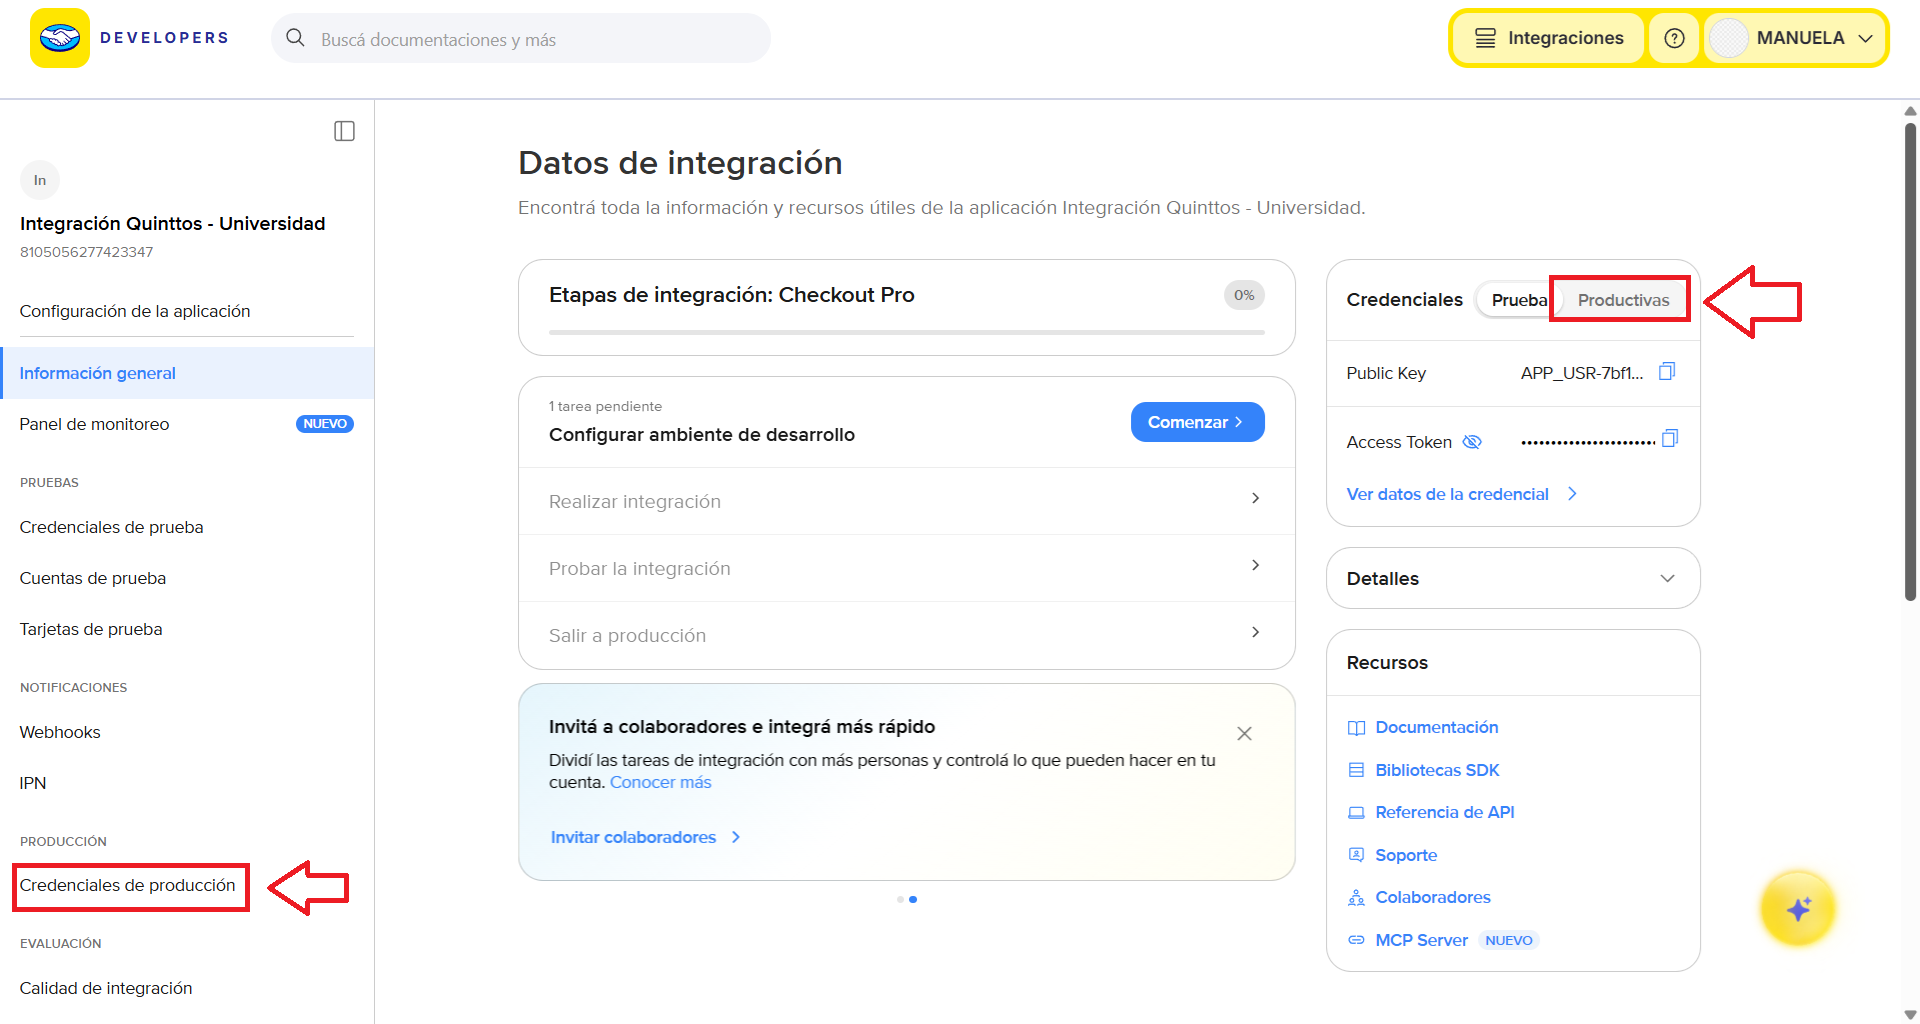Image resolution: width=1920 pixels, height=1024 pixels.
Task: Click the MANUELA user avatar
Action: pyautogui.click(x=1729, y=38)
